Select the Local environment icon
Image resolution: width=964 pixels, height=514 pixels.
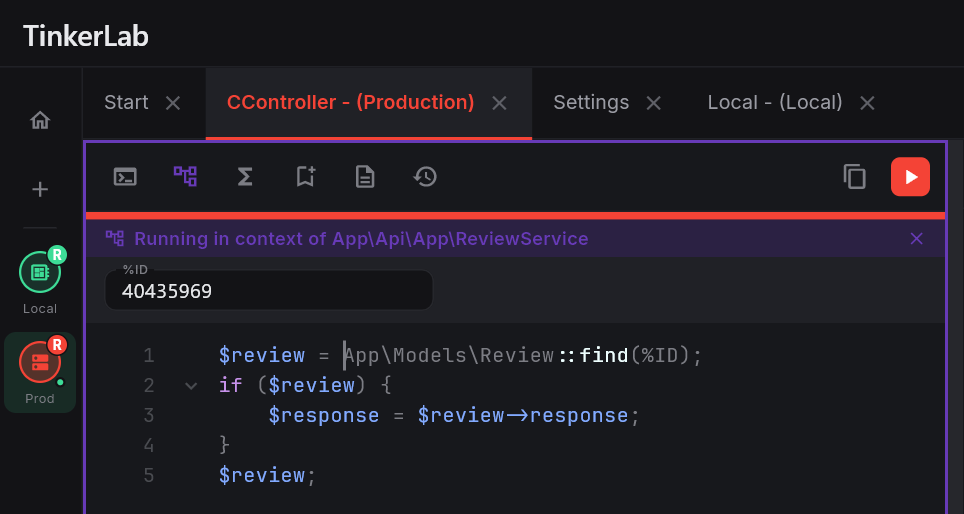pyautogui.click(x=40, y=272)
